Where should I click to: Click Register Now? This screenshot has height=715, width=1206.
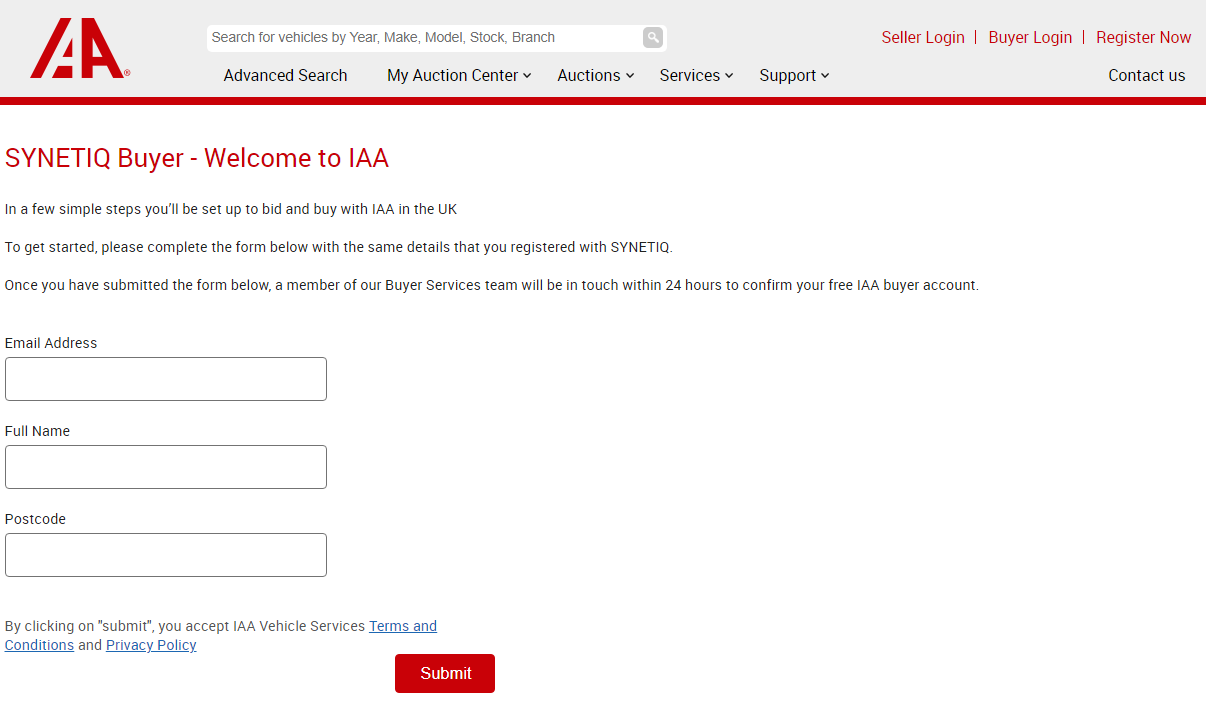click(x=1143, y=37)
